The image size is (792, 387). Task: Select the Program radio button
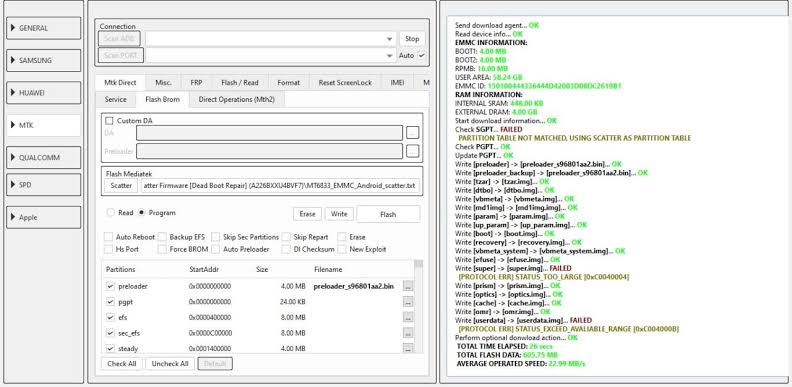[141, 213]
